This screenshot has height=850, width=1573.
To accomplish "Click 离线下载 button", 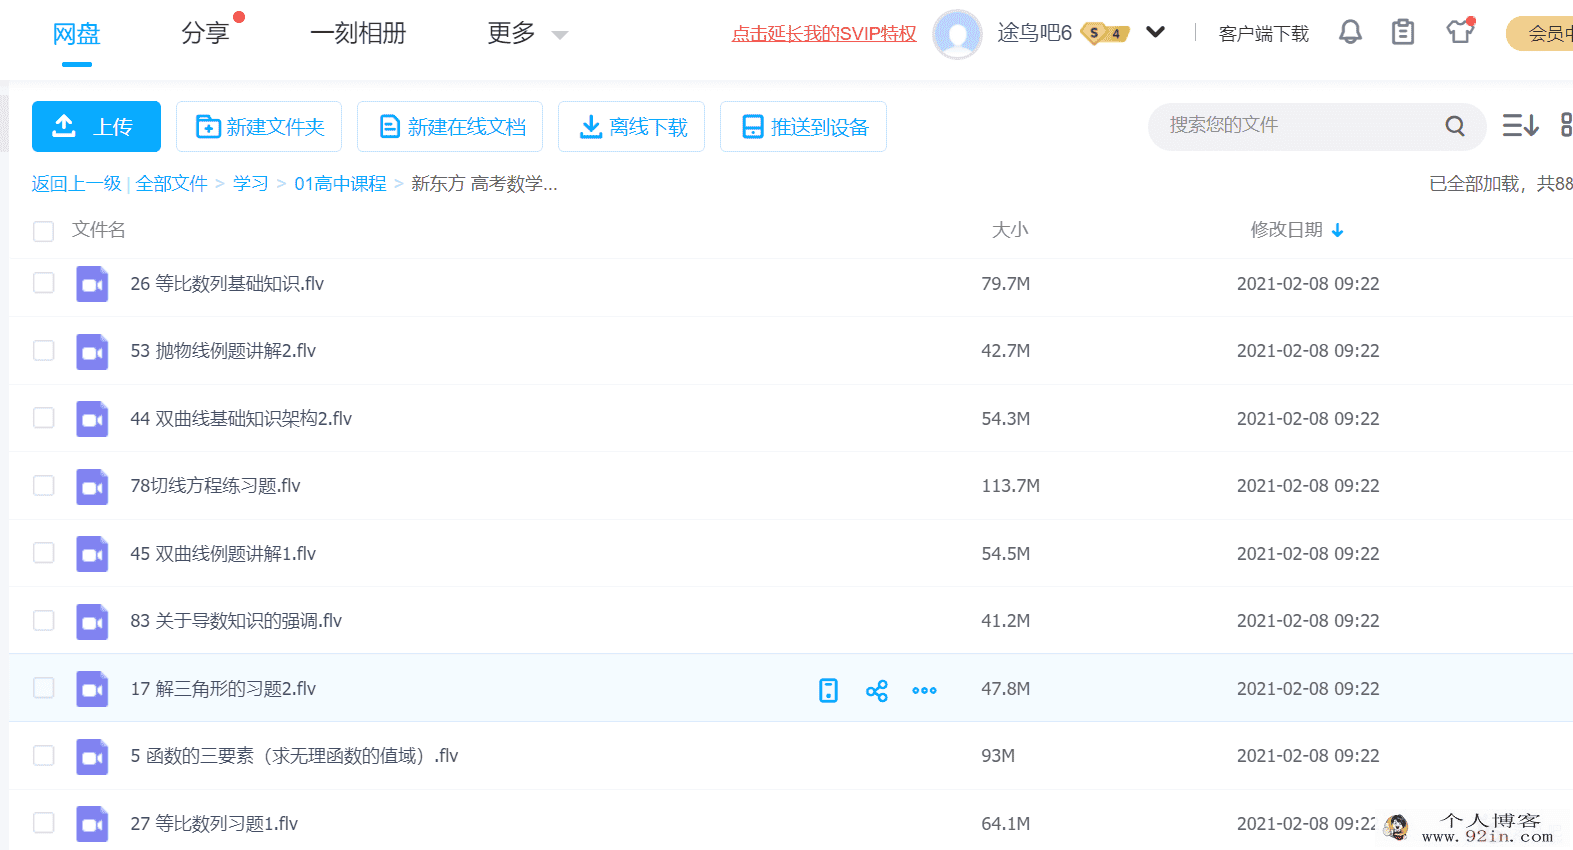I will [631, 126].
